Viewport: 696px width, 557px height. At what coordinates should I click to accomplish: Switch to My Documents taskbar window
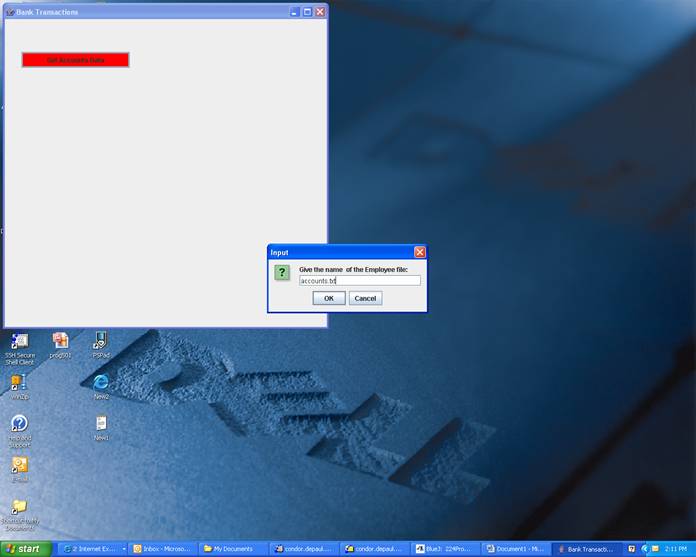[232, 549]
